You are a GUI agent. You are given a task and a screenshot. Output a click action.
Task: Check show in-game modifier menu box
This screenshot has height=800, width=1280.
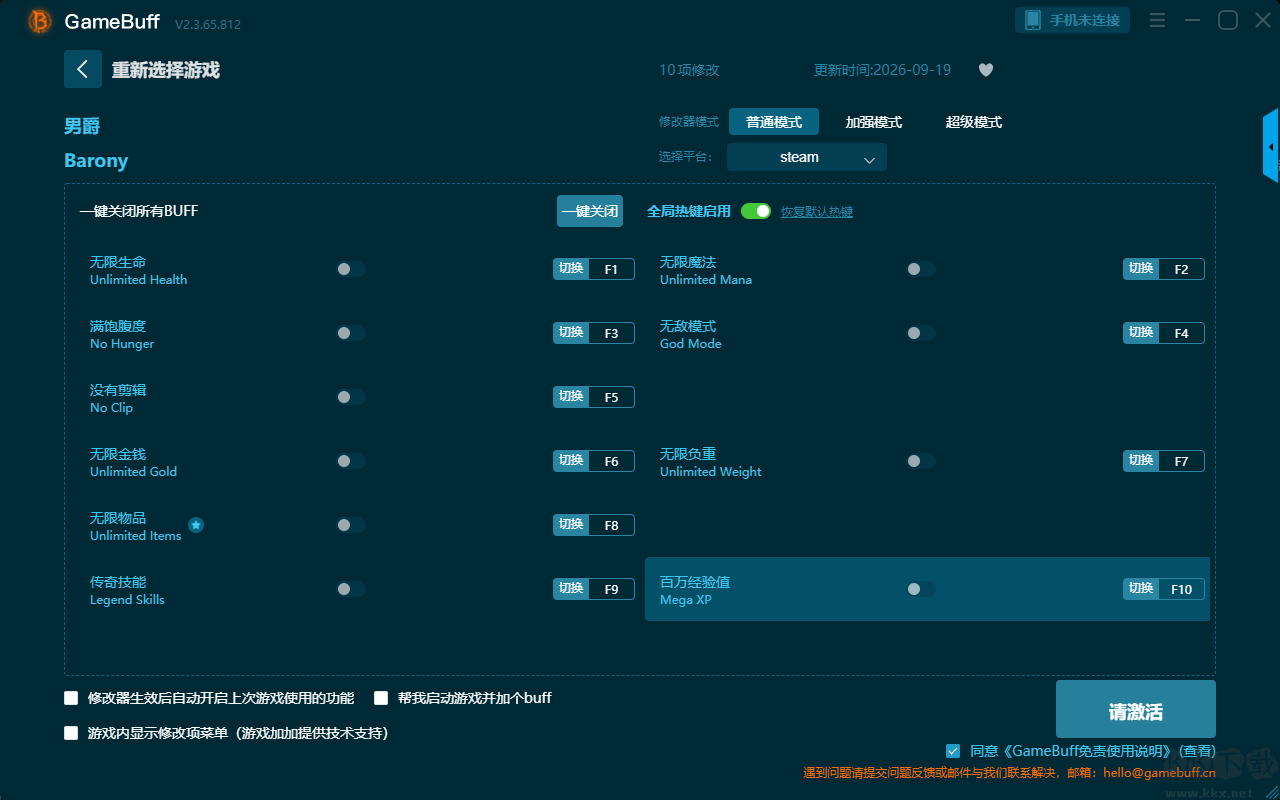[x=71, y=733]
